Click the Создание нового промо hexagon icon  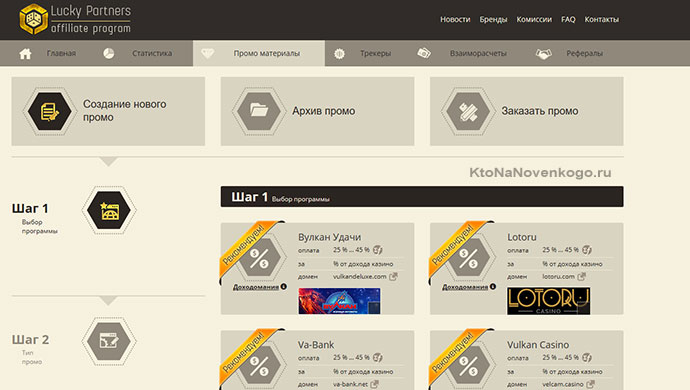(49, 111)
